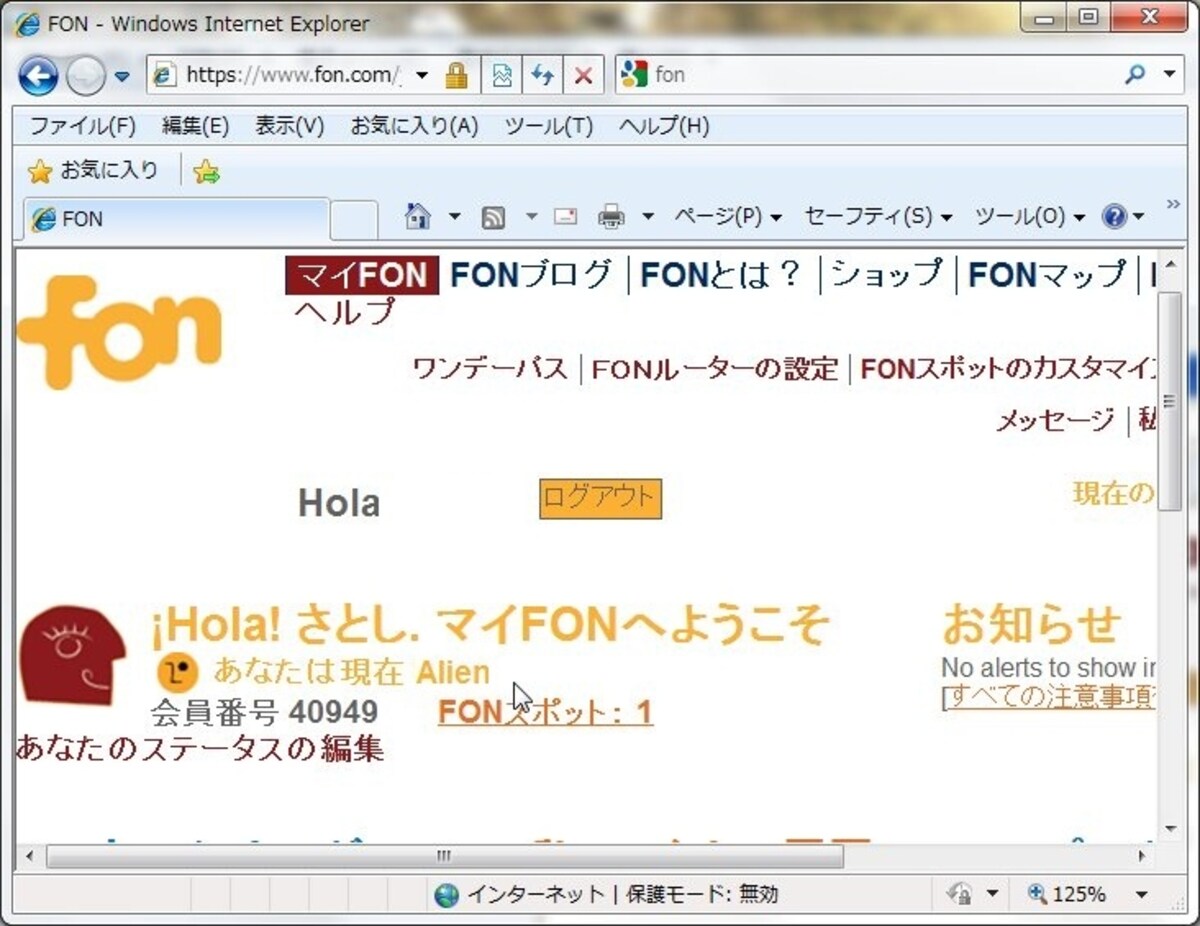Open the ページ(P) command menu

pos(727,216)
